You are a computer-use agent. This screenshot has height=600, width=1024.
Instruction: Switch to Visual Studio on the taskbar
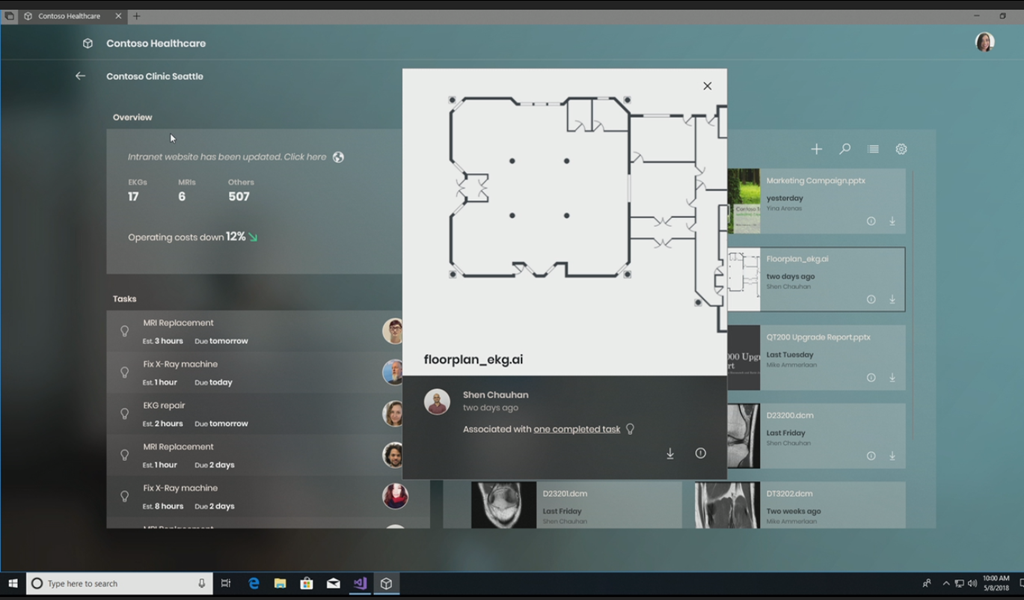tap(360, 583)
